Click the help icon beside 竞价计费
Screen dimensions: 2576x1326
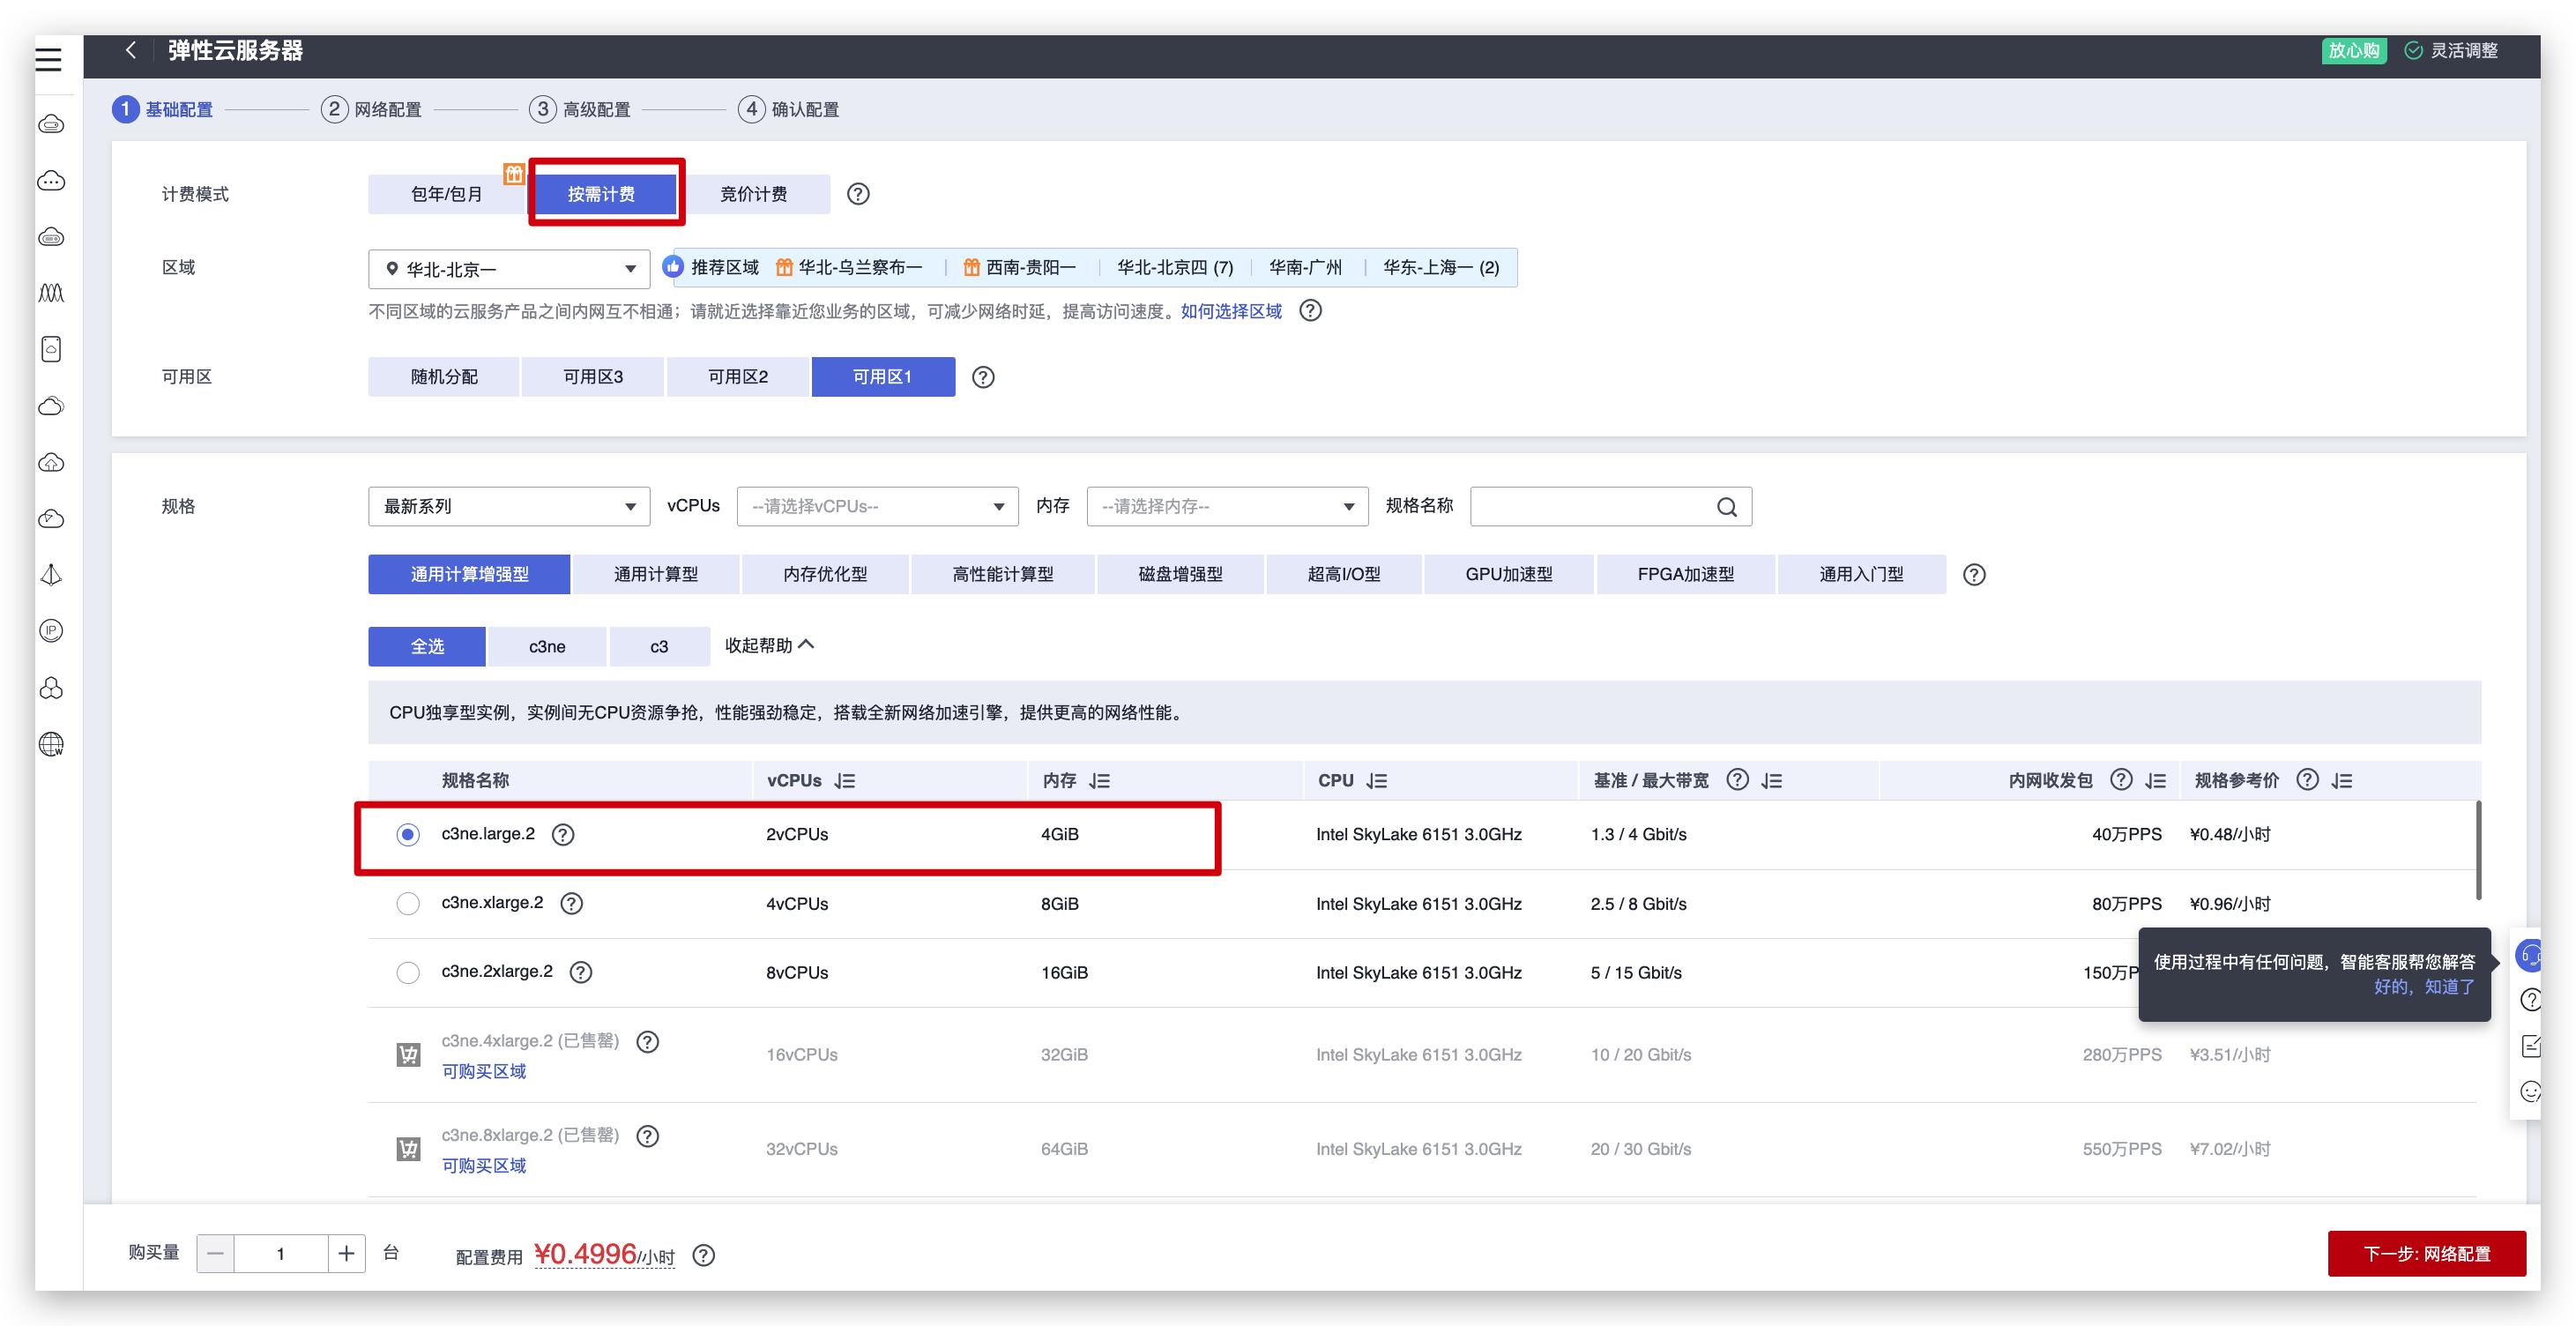tap(858, 194)
